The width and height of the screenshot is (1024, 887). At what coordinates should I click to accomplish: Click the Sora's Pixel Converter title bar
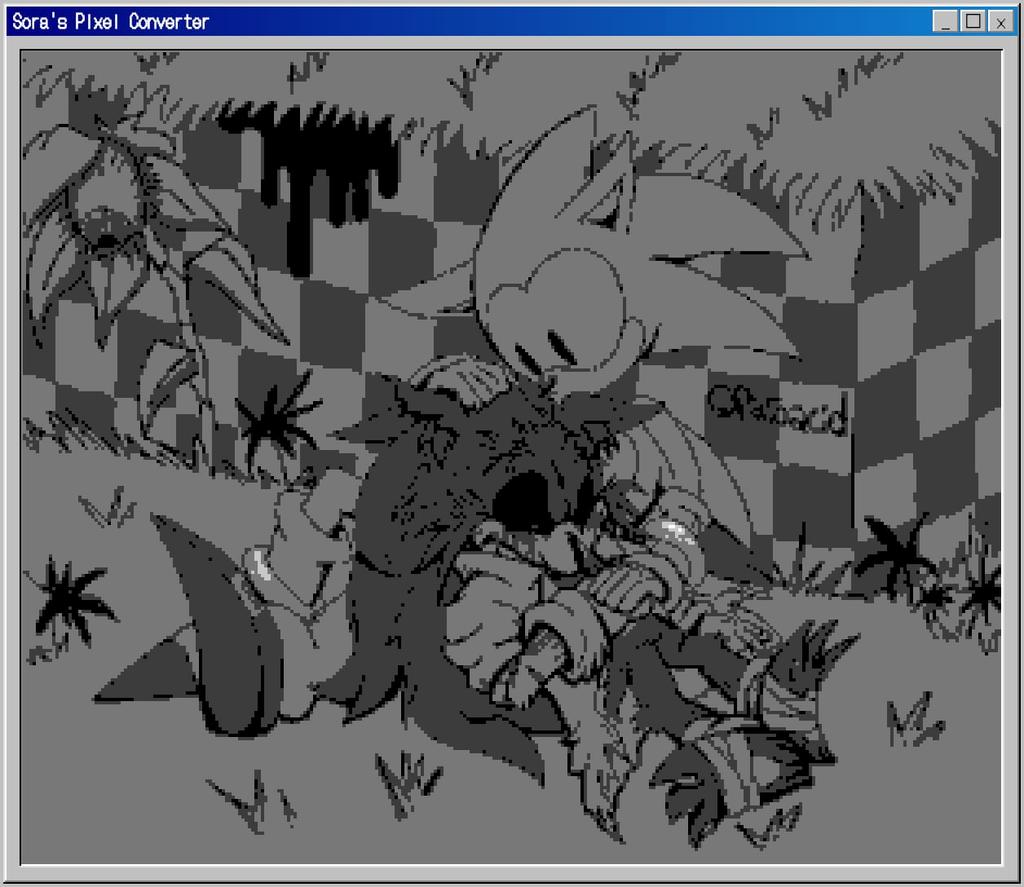pyautogui.click(x=511, y=22)
